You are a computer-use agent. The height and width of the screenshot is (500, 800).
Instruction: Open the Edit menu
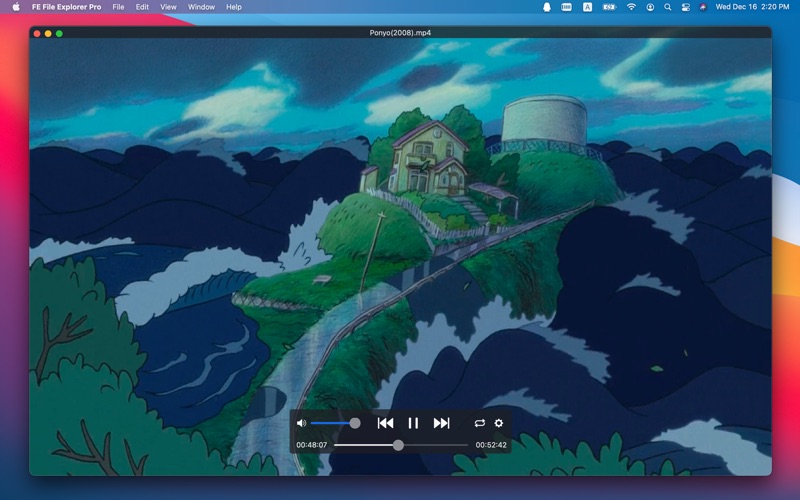coord(143,7)
